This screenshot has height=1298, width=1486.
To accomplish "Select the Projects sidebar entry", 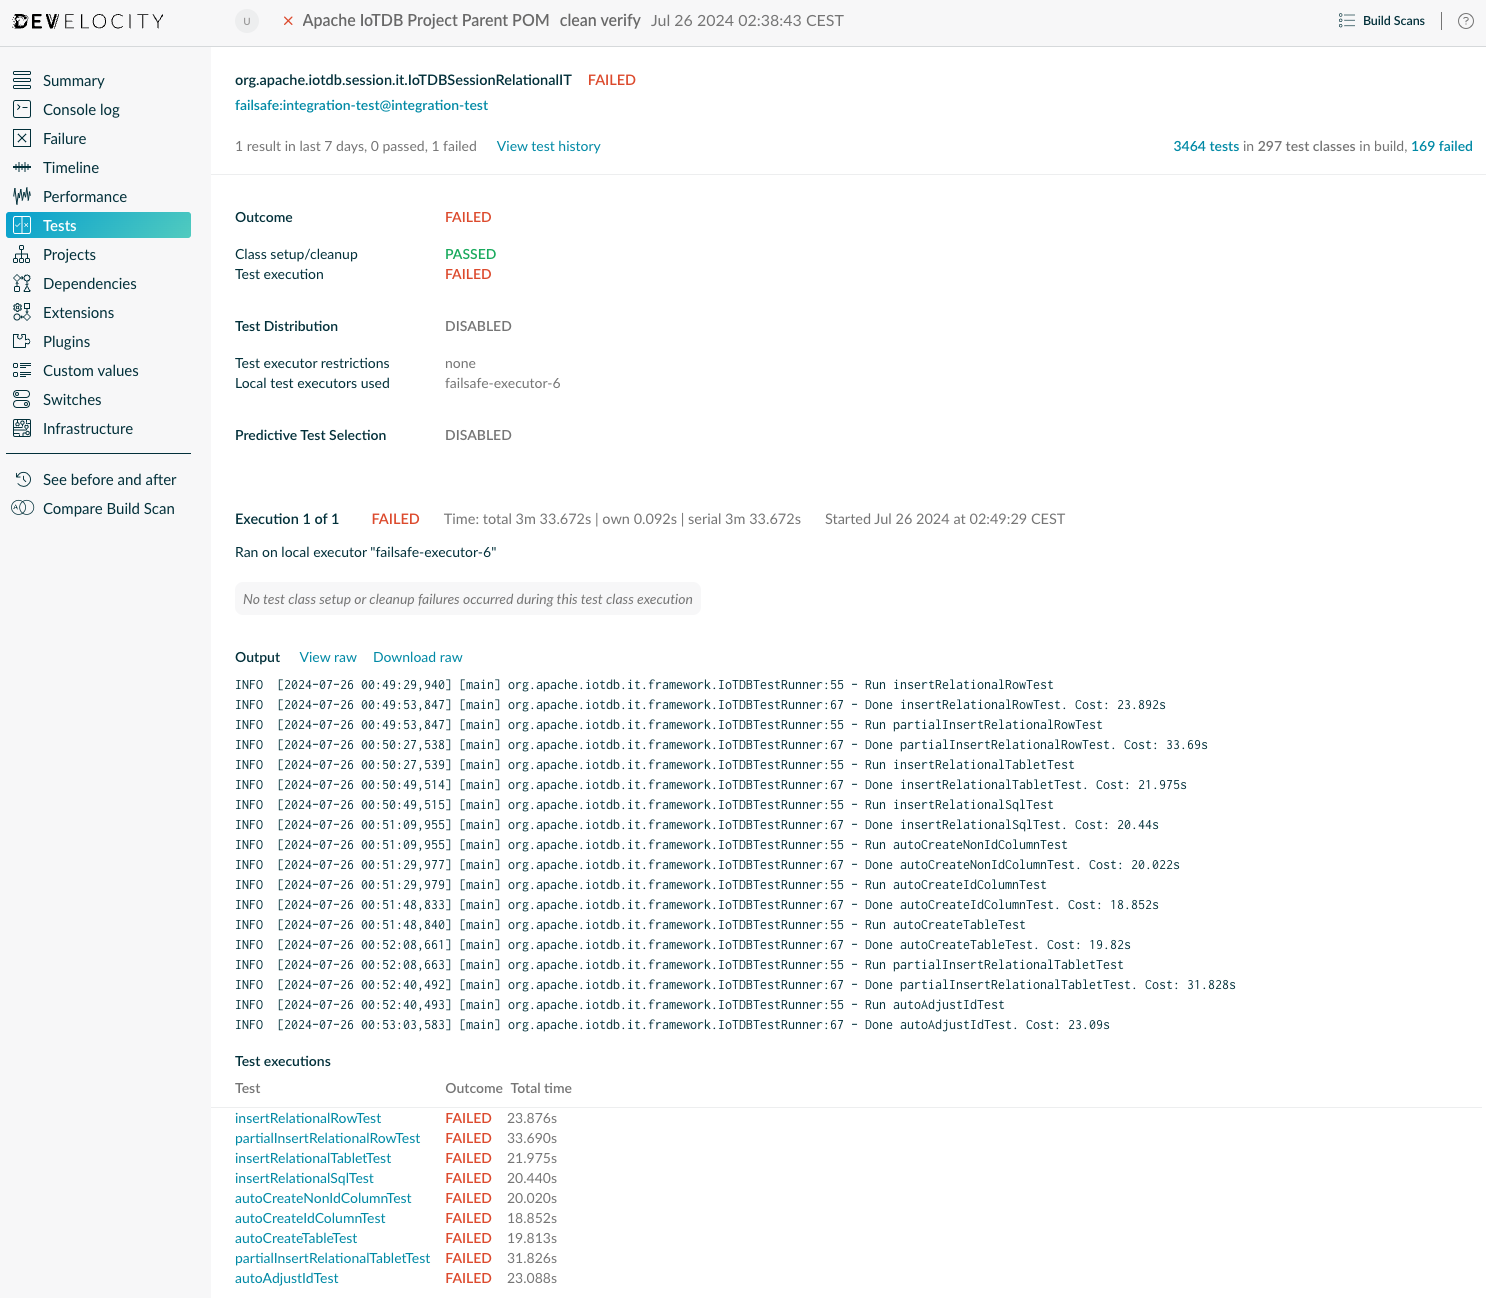I will click(69, 254).
